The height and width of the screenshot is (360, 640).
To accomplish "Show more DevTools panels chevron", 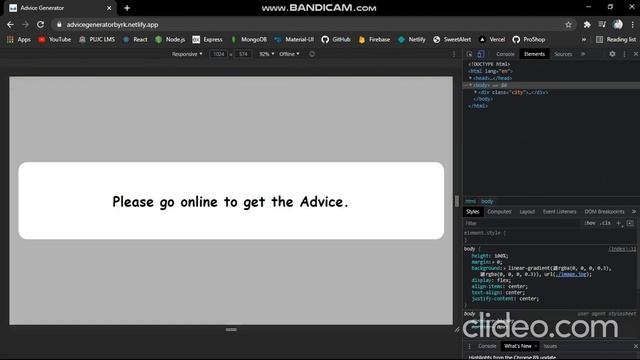I will (x=583, y=54).
